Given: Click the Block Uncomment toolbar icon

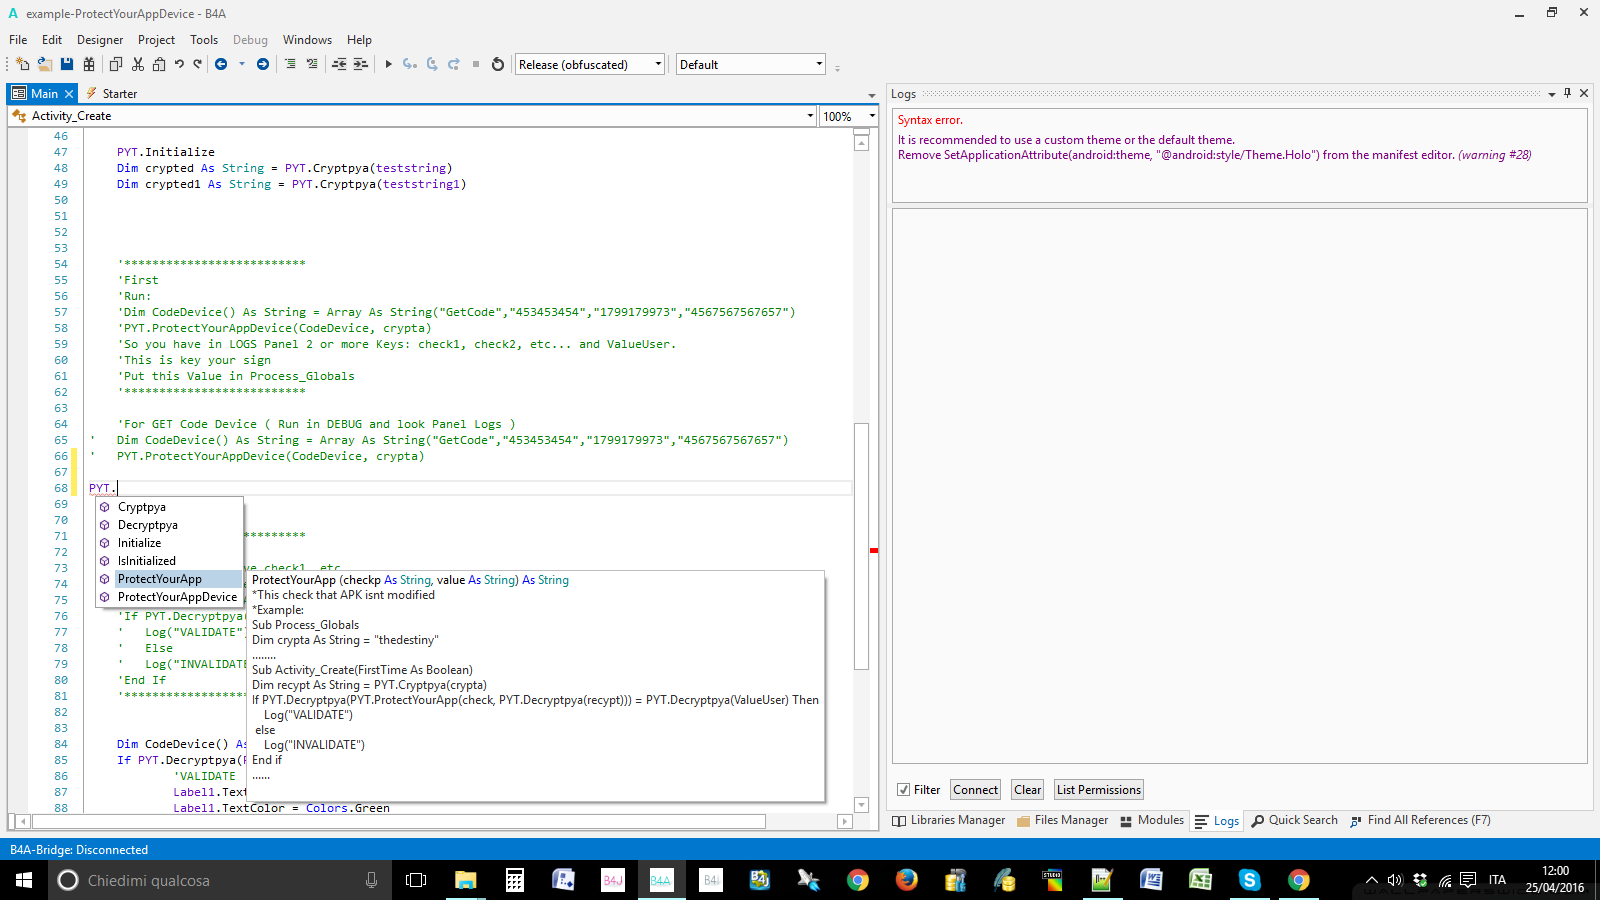Looking at the screenshot, I should [312, 64].
